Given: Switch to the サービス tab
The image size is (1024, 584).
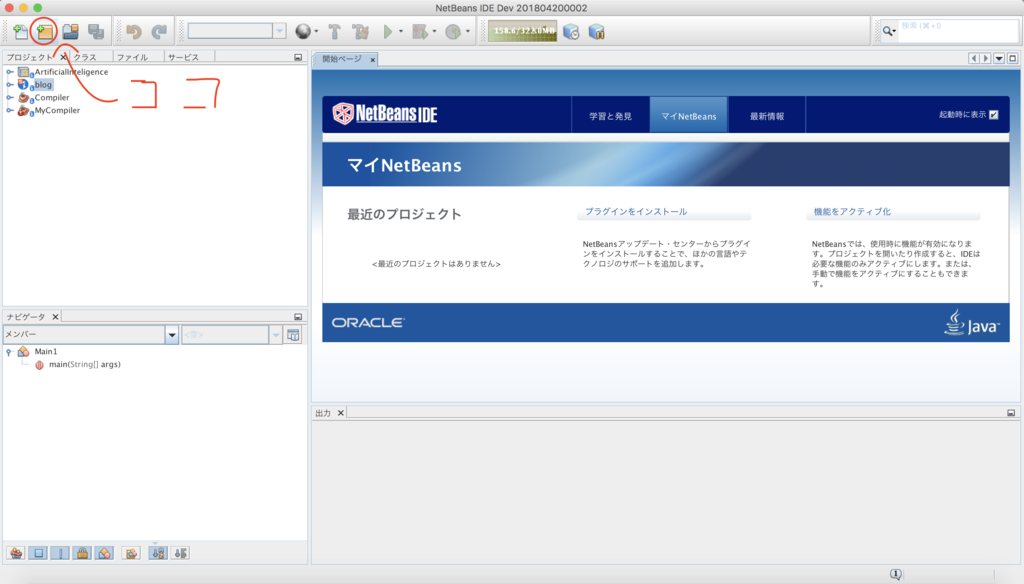Looking at the screenshot, I should [x=184, y=57].
